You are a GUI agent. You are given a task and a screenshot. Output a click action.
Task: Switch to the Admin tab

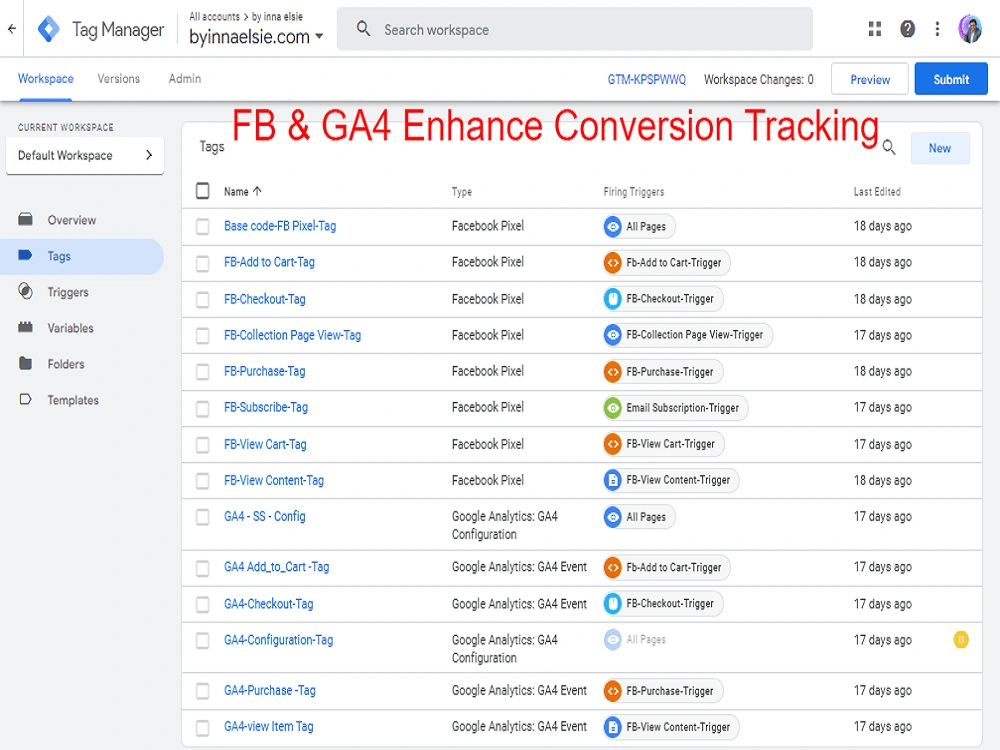[185, 78]
